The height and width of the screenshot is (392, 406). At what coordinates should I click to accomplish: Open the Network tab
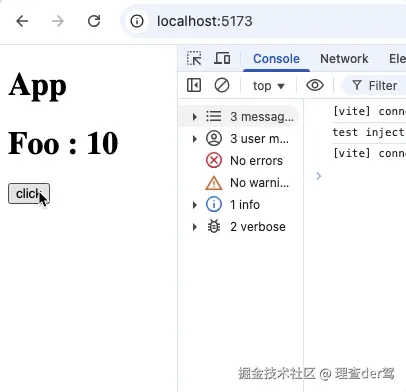coord(344,59)
